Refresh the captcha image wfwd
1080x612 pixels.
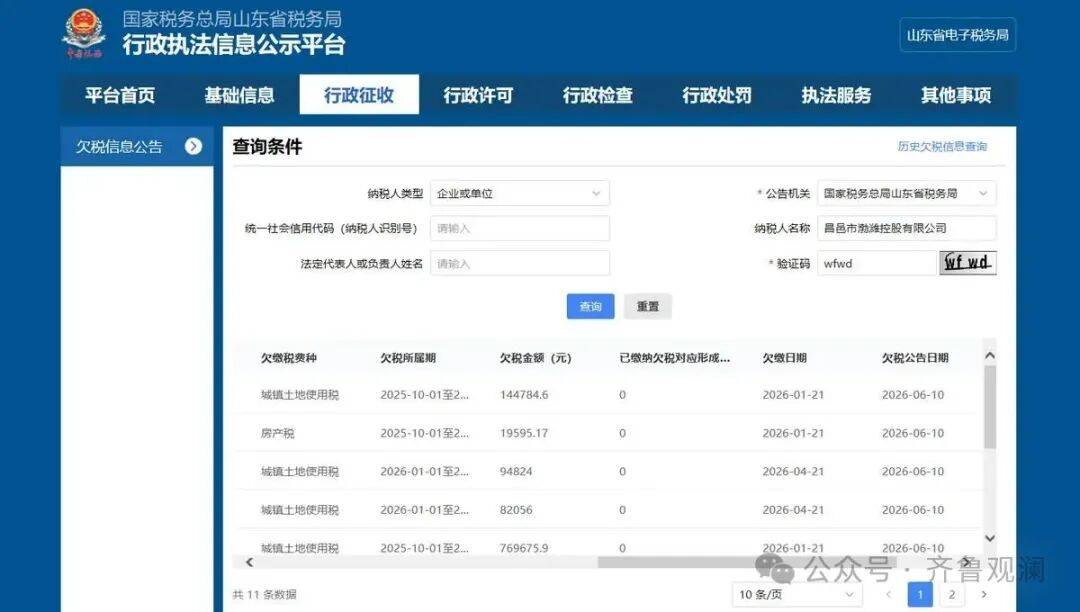(x=968, y=263)
